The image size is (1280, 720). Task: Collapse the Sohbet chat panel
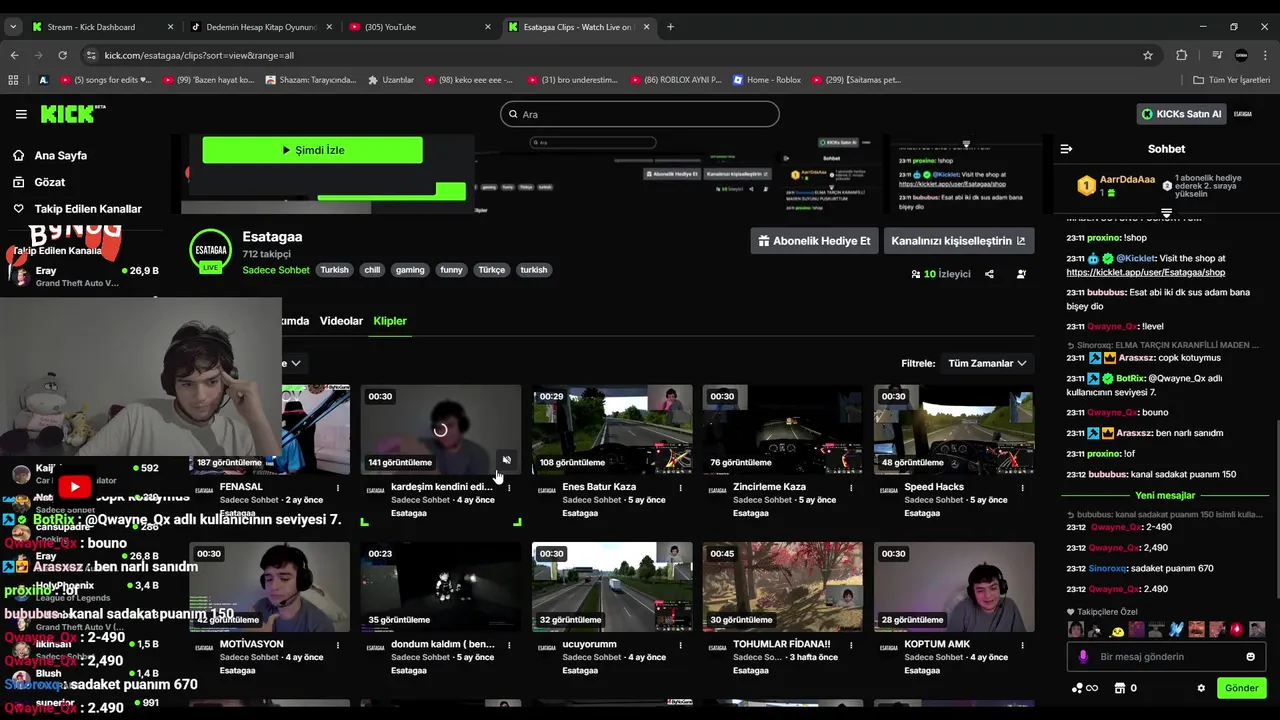(1066, 149)
